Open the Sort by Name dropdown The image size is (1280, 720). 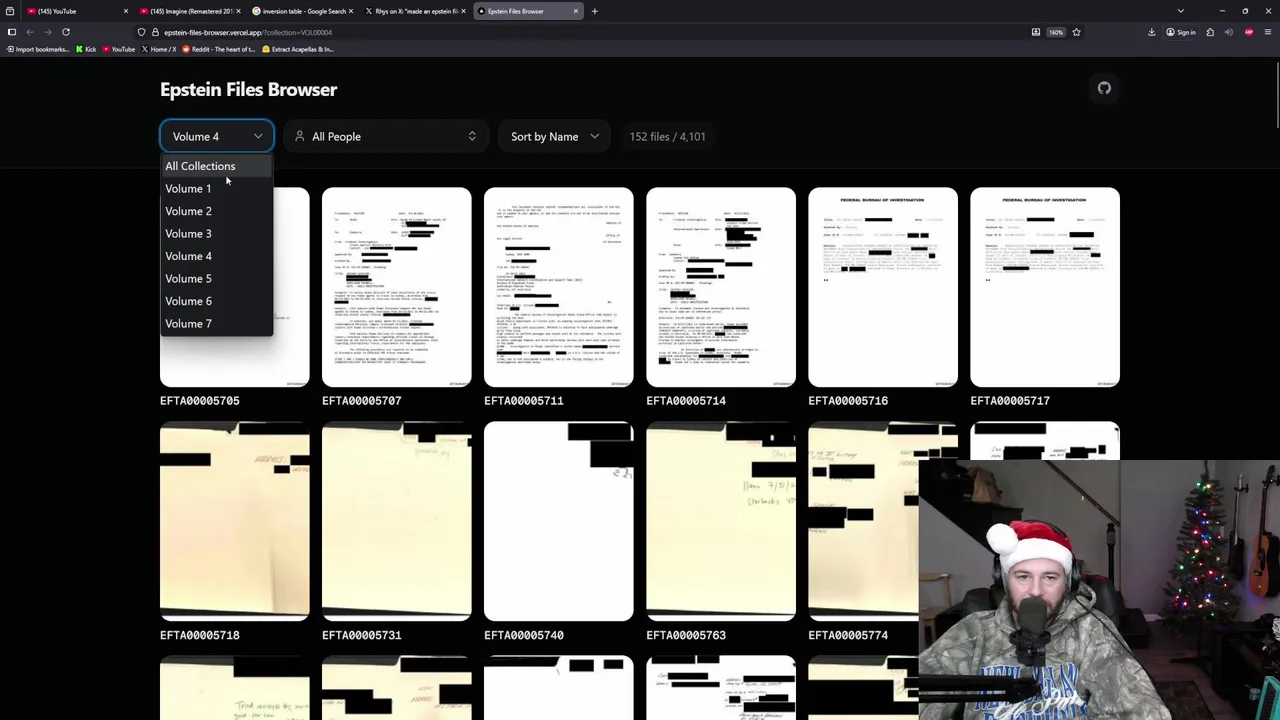coord(555,136)
